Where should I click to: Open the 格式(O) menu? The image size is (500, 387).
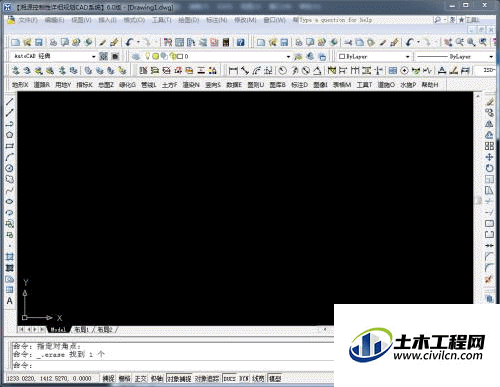point(134,20)
